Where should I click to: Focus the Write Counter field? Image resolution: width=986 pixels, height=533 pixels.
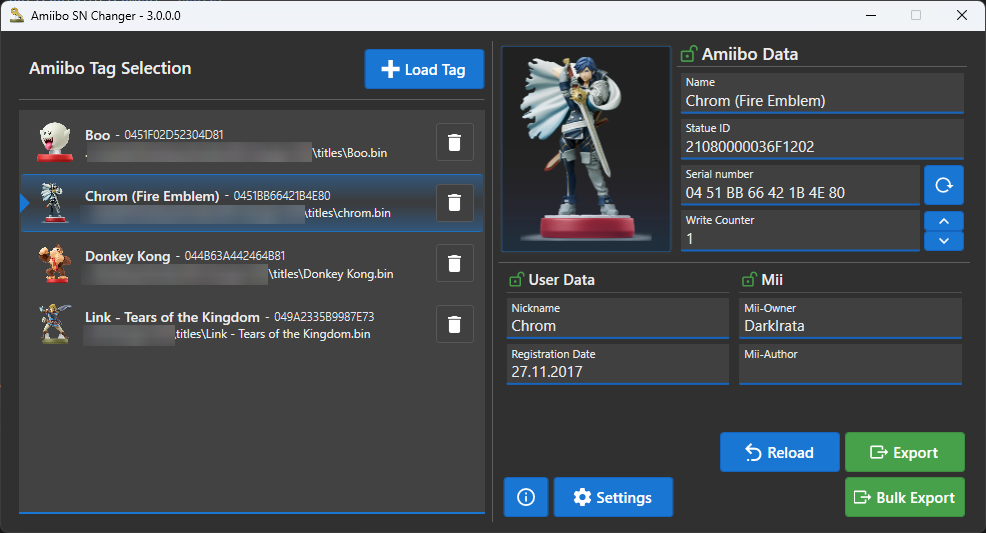(800, 231)
